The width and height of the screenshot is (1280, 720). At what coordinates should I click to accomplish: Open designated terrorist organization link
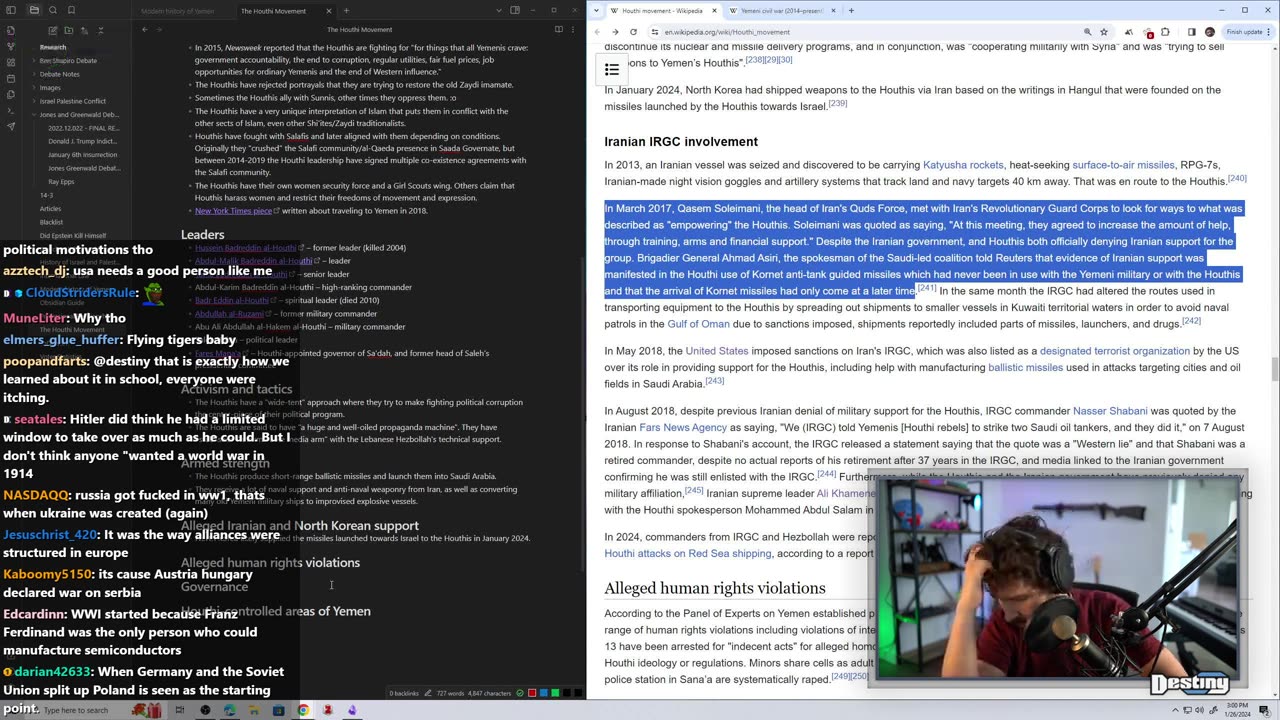pyautogui.click(x=1114, y=351)
